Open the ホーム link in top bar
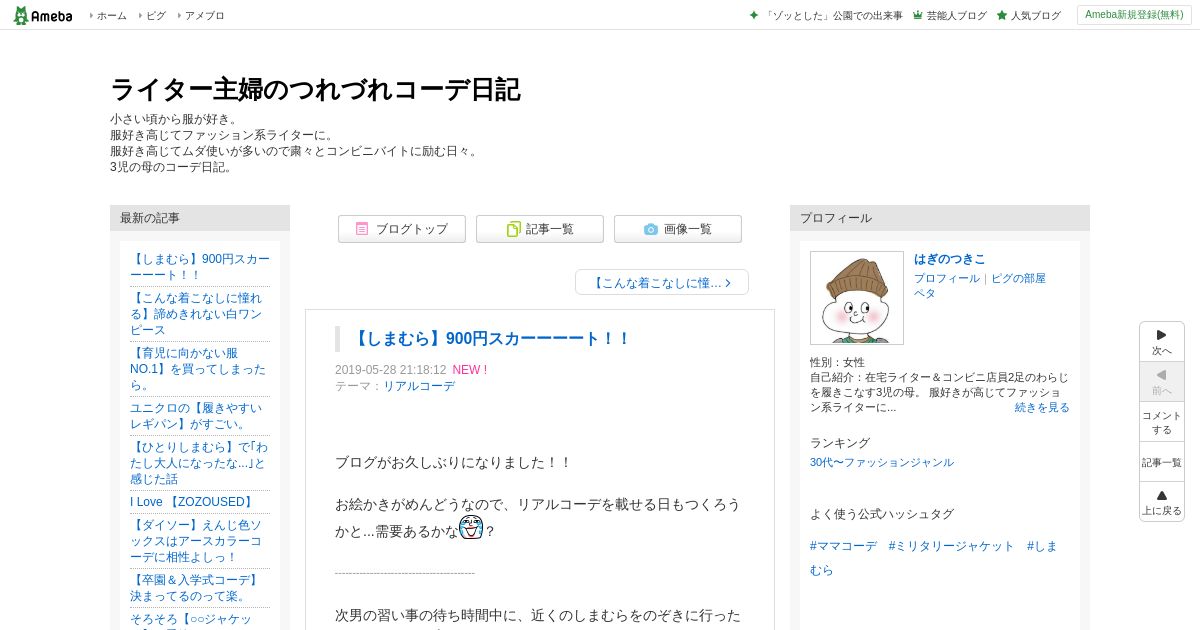Image resolution: width=1200 pixels, height=630 pixels. pyautogui.click(x=111, y=16)
